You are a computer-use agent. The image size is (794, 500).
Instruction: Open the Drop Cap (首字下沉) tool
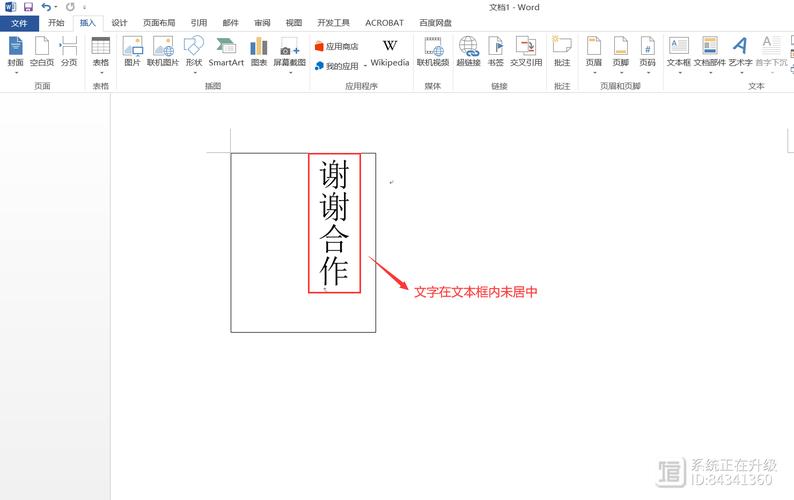[771, 52]
